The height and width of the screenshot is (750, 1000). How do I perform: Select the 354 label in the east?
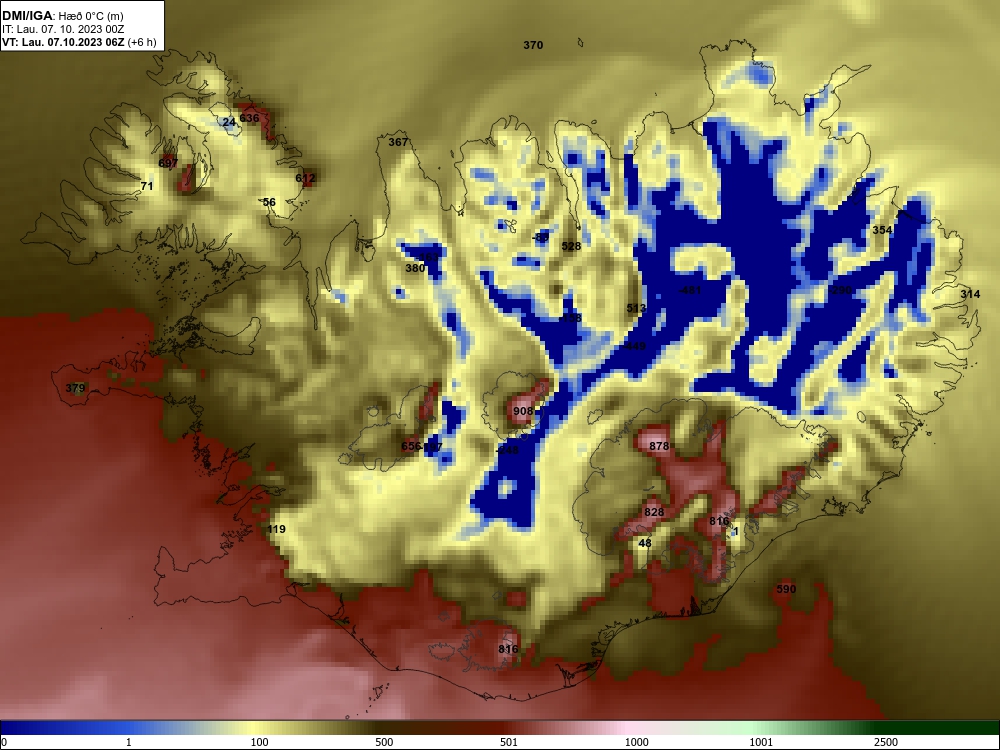pos(882,230)
